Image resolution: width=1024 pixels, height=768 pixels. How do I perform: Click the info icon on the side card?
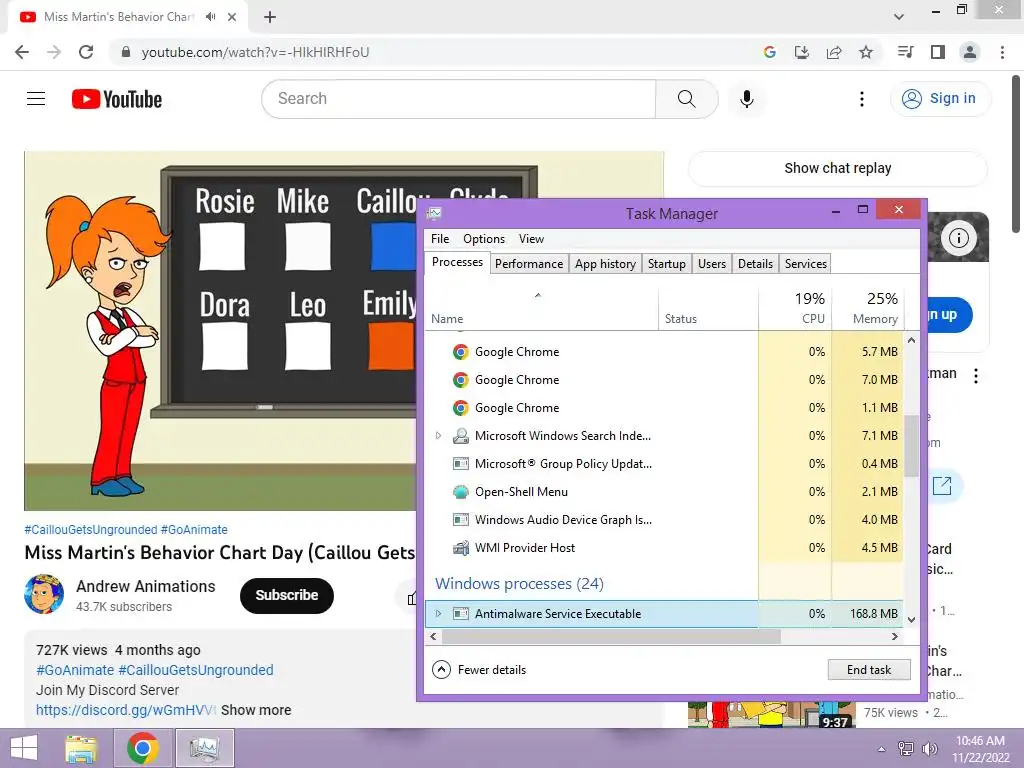(x=958, y=238)
